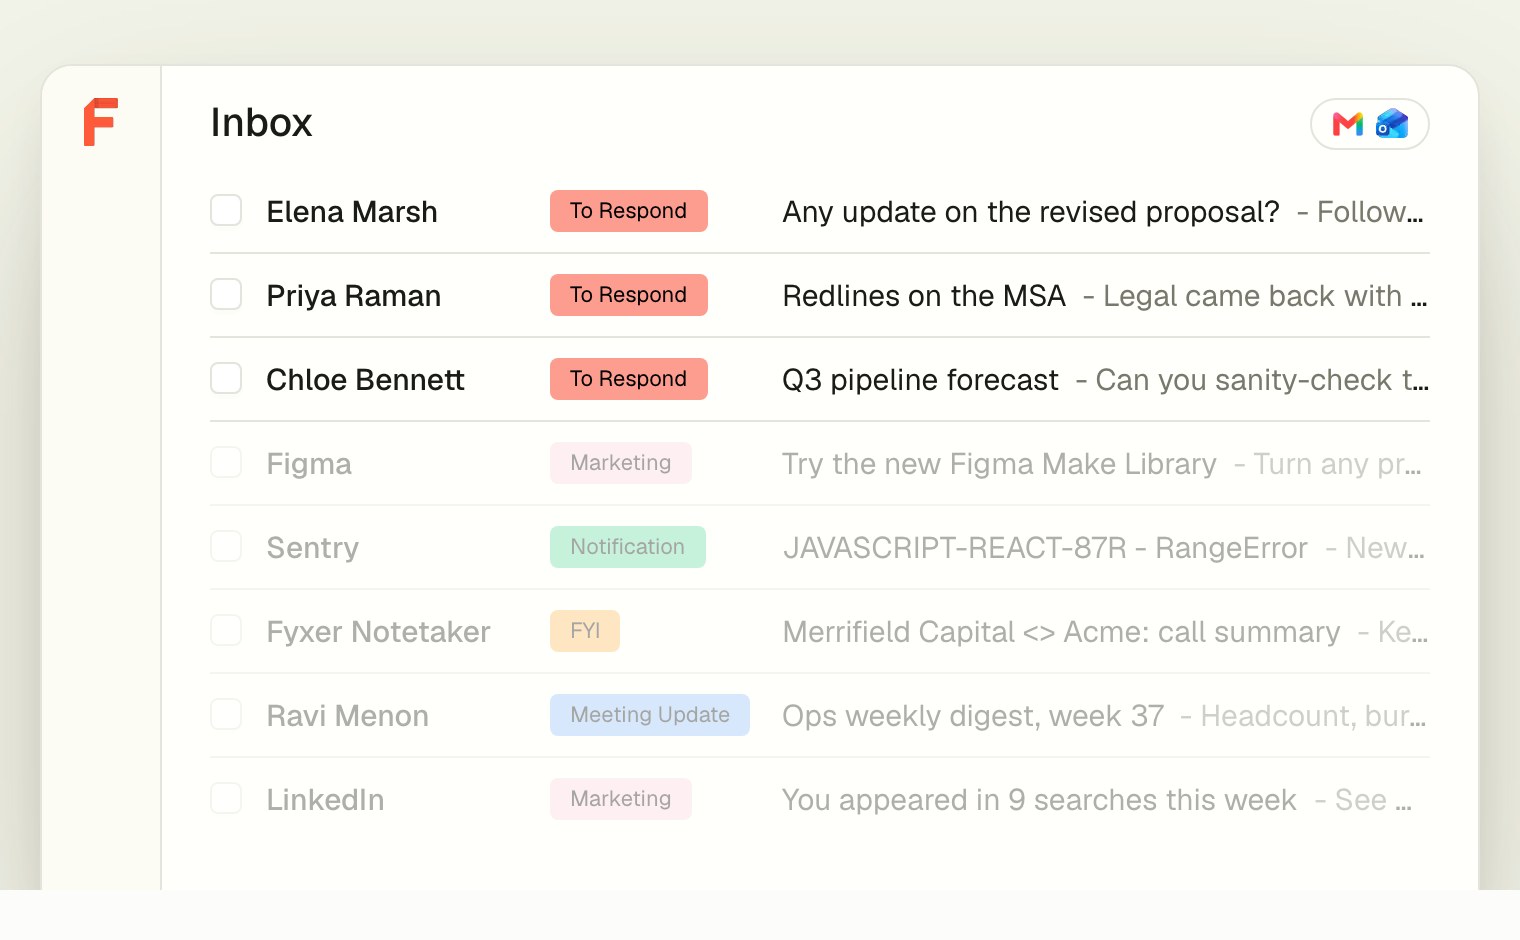Click To Respond tag on Priya Raman row
This screenshot has height=940, width=1520.
click(629, 295)
